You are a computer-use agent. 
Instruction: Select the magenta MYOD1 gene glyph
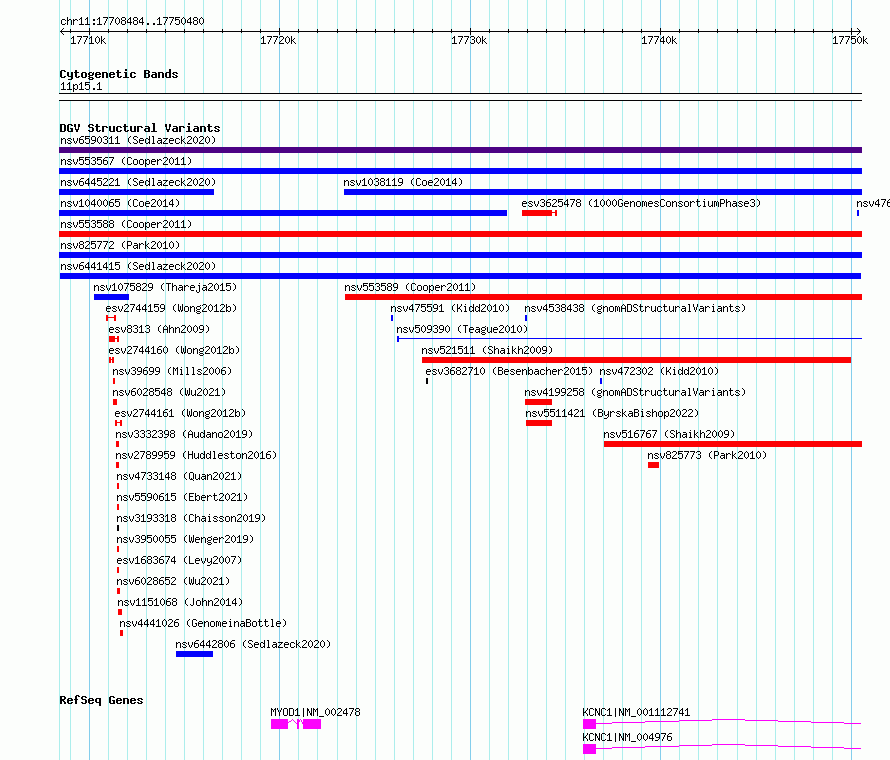[x=296, y=724]
